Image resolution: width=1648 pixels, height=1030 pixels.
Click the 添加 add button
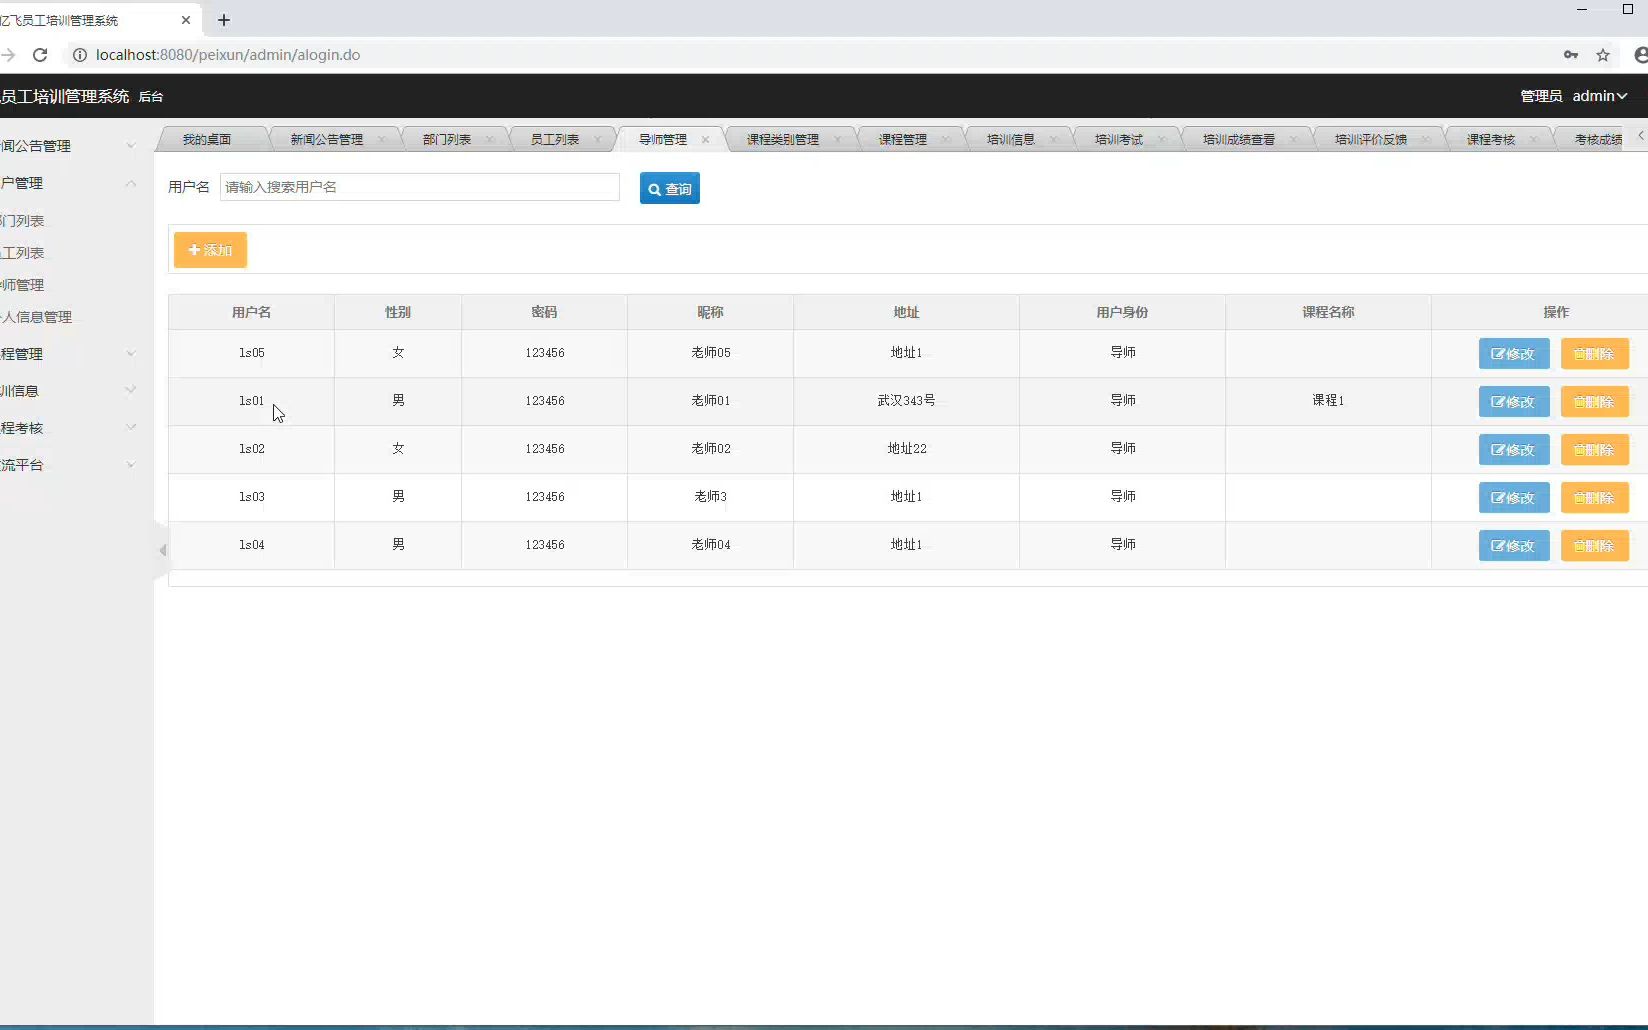click(210, 250)
